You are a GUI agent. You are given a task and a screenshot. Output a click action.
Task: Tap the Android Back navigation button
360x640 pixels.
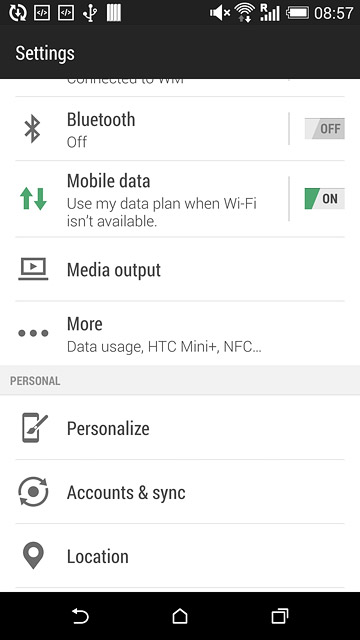[80, 616]
